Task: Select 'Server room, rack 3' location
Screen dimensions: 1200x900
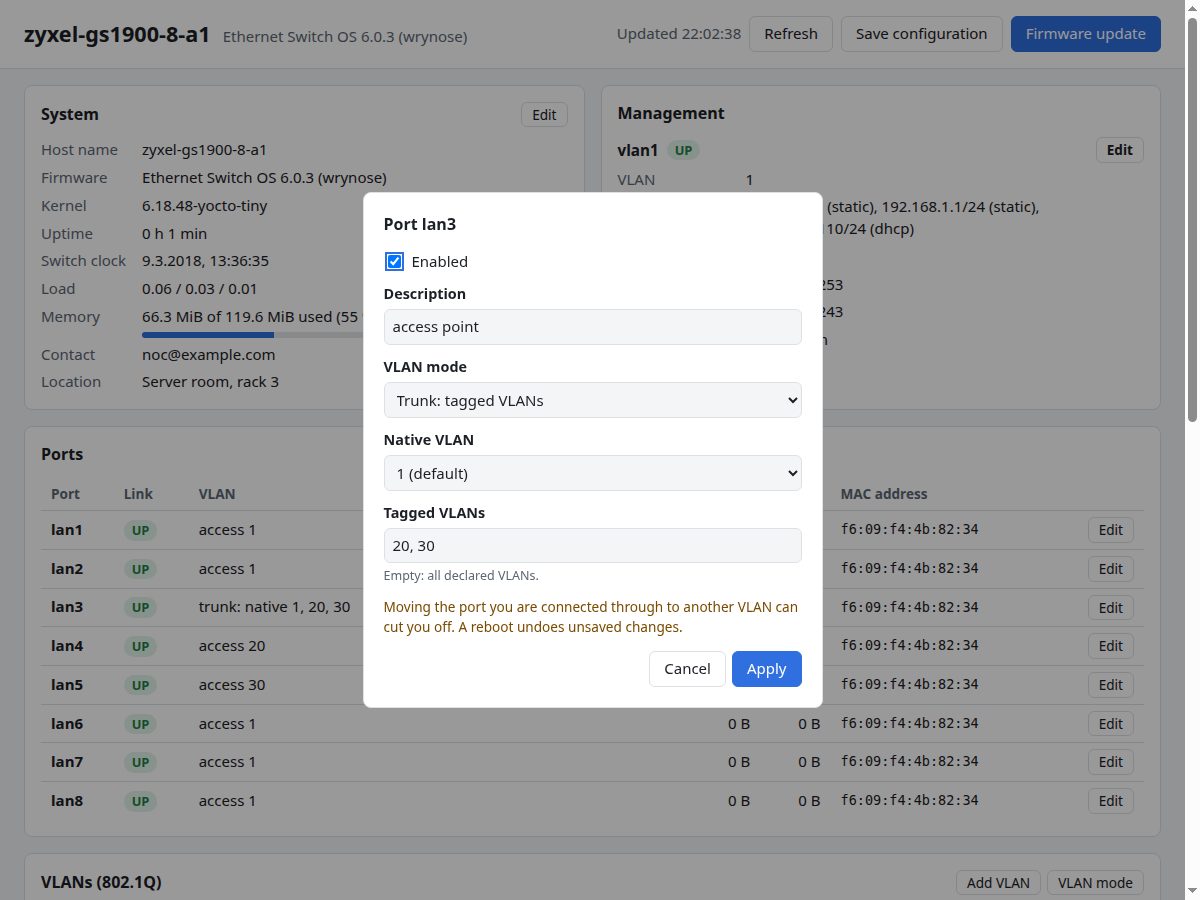Action: tap(210, 382)
